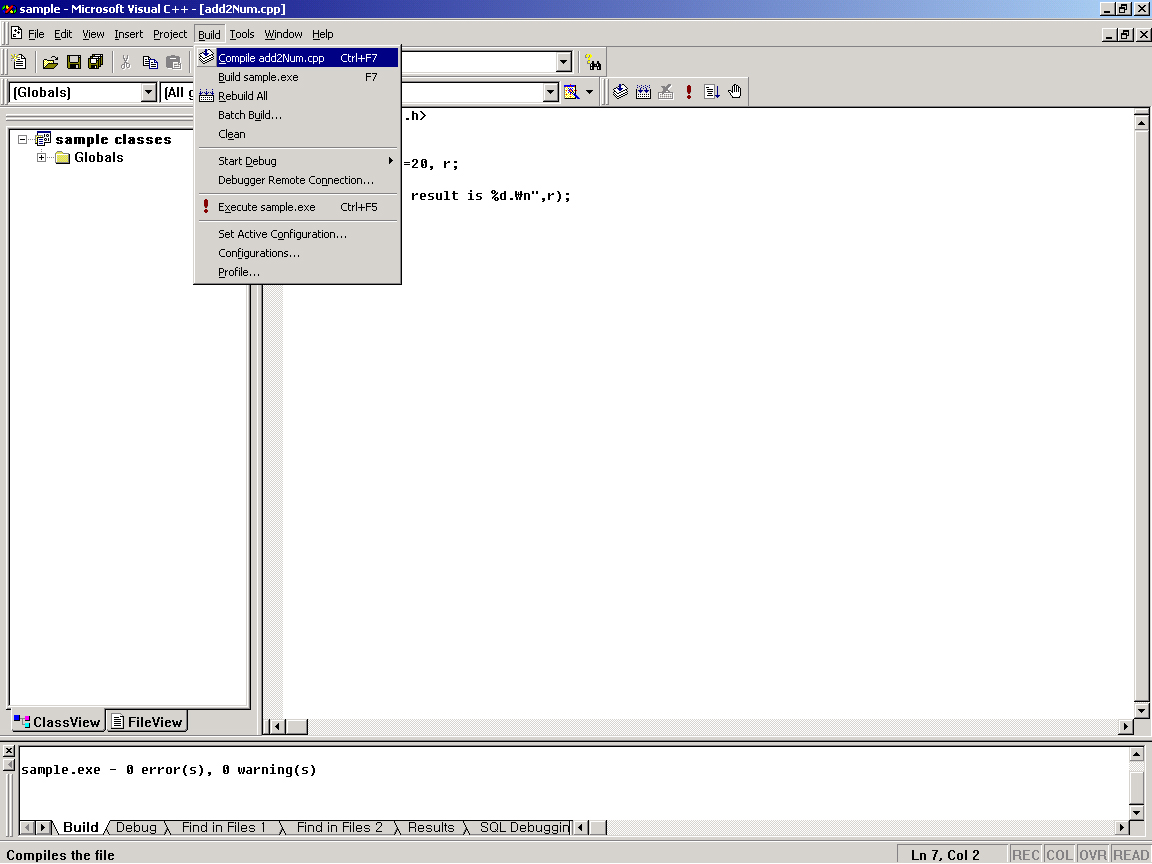
Task: Click the sample classes tree root icon
Action: click(x=43, y=139)
